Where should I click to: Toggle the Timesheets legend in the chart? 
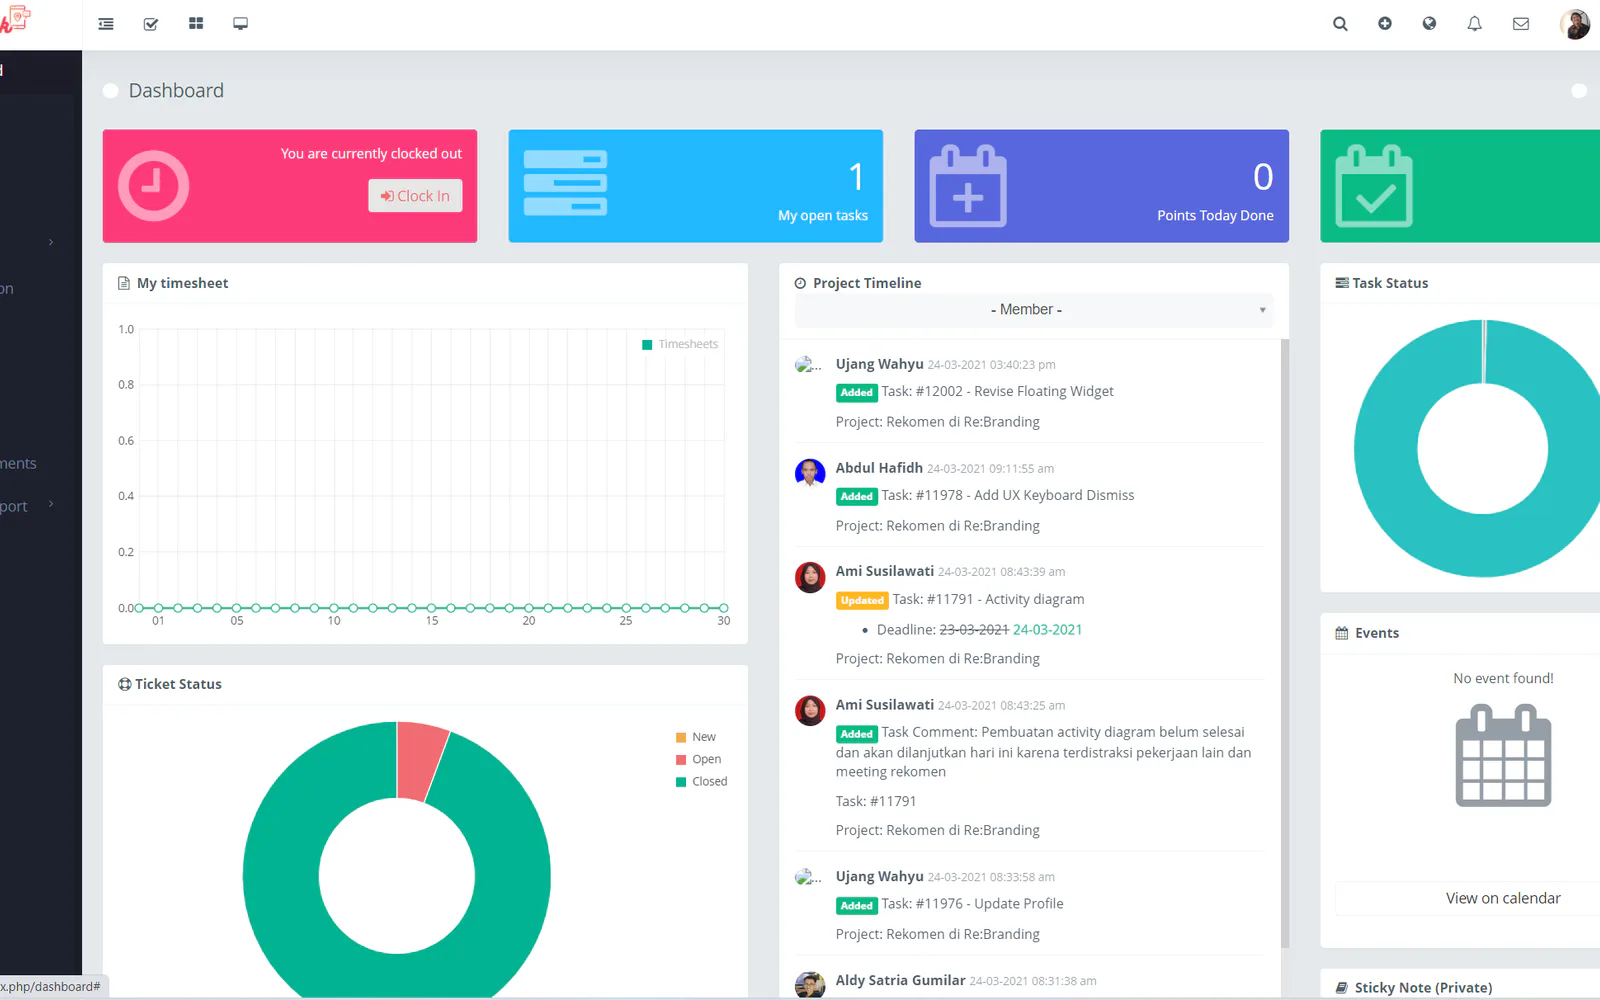coord(680,344)
